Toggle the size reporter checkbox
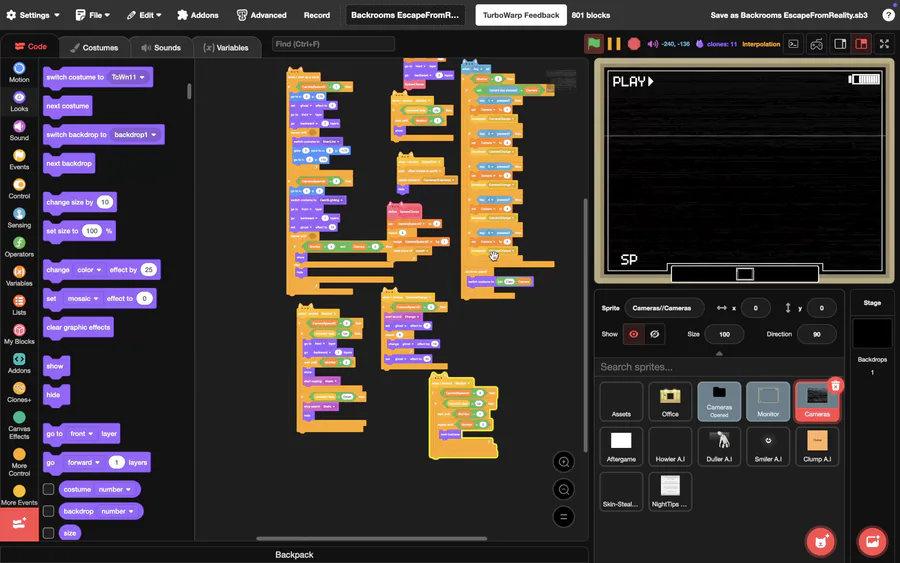 point(49,533)
